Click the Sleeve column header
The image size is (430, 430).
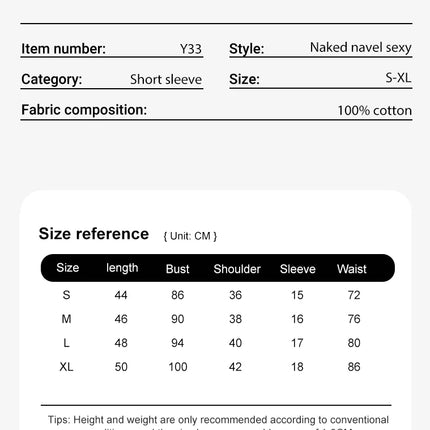[297, 269]
